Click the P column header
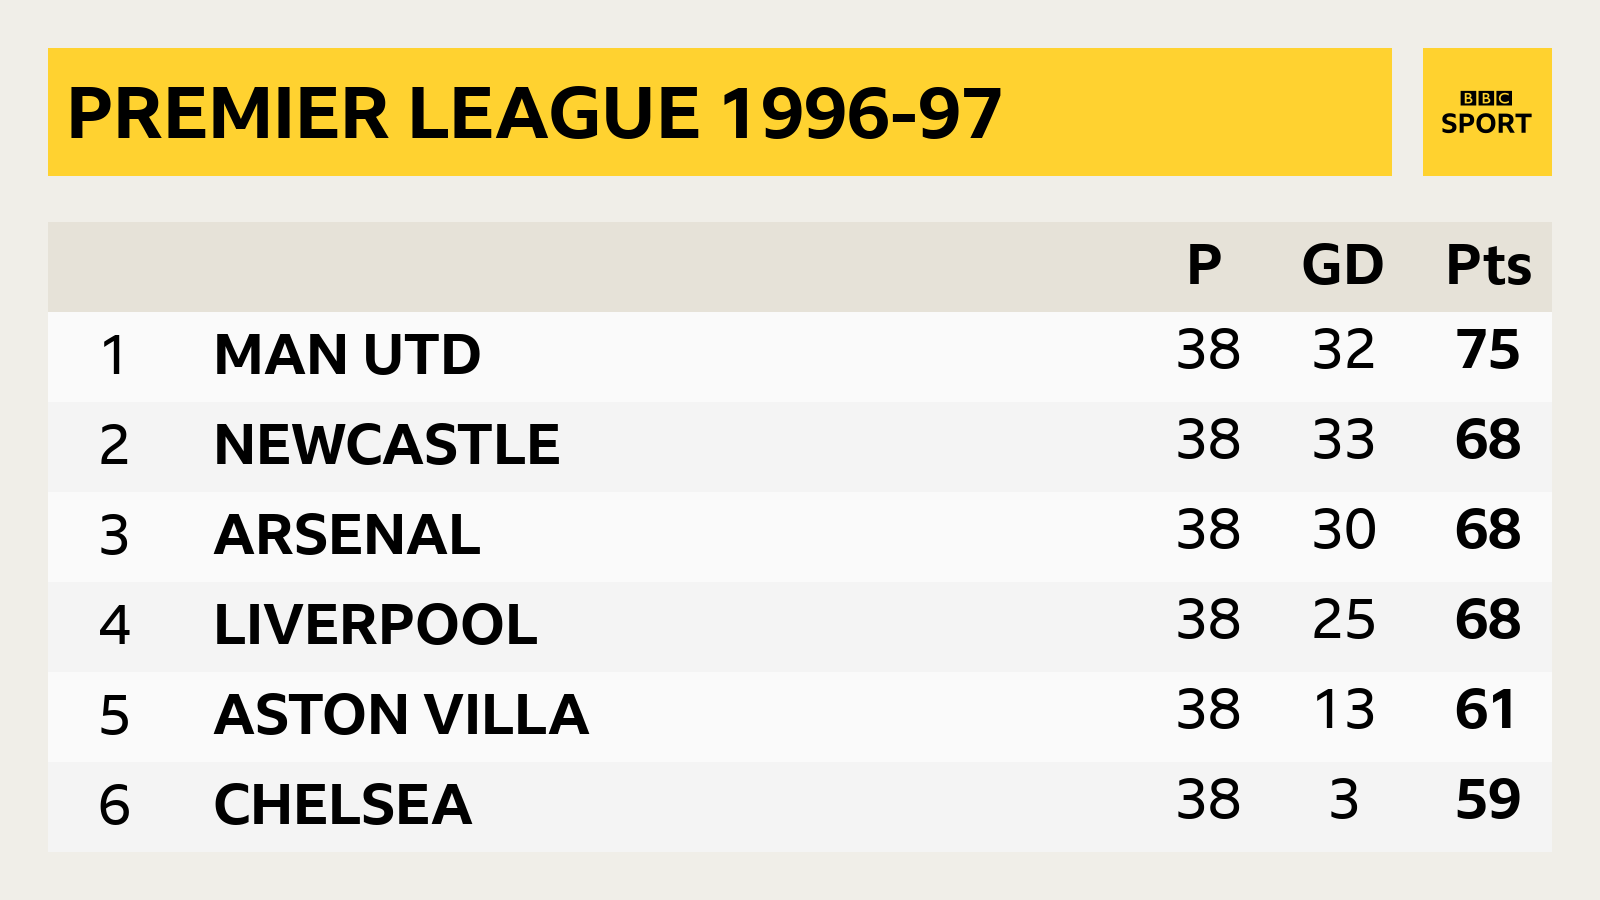The height and width of the screenshot is (900, 1600). pos(1204,265)
